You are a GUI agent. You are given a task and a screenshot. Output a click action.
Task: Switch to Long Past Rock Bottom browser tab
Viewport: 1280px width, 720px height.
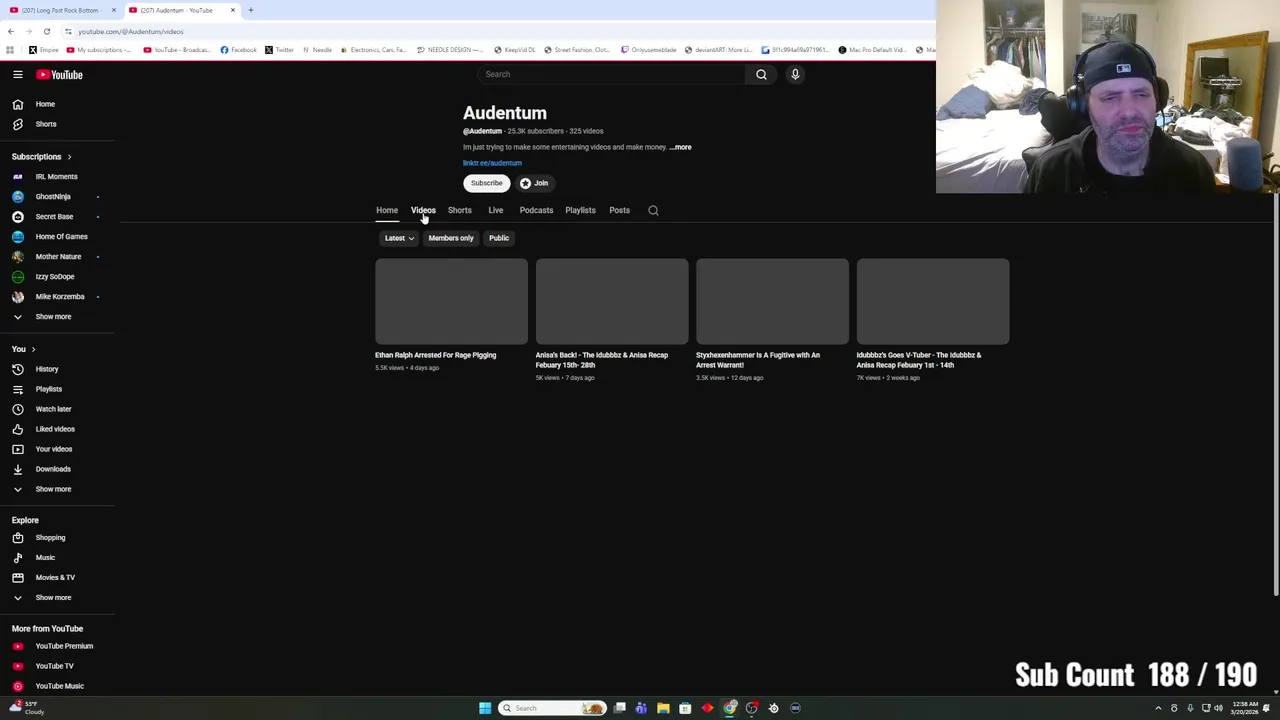point(61,10)
